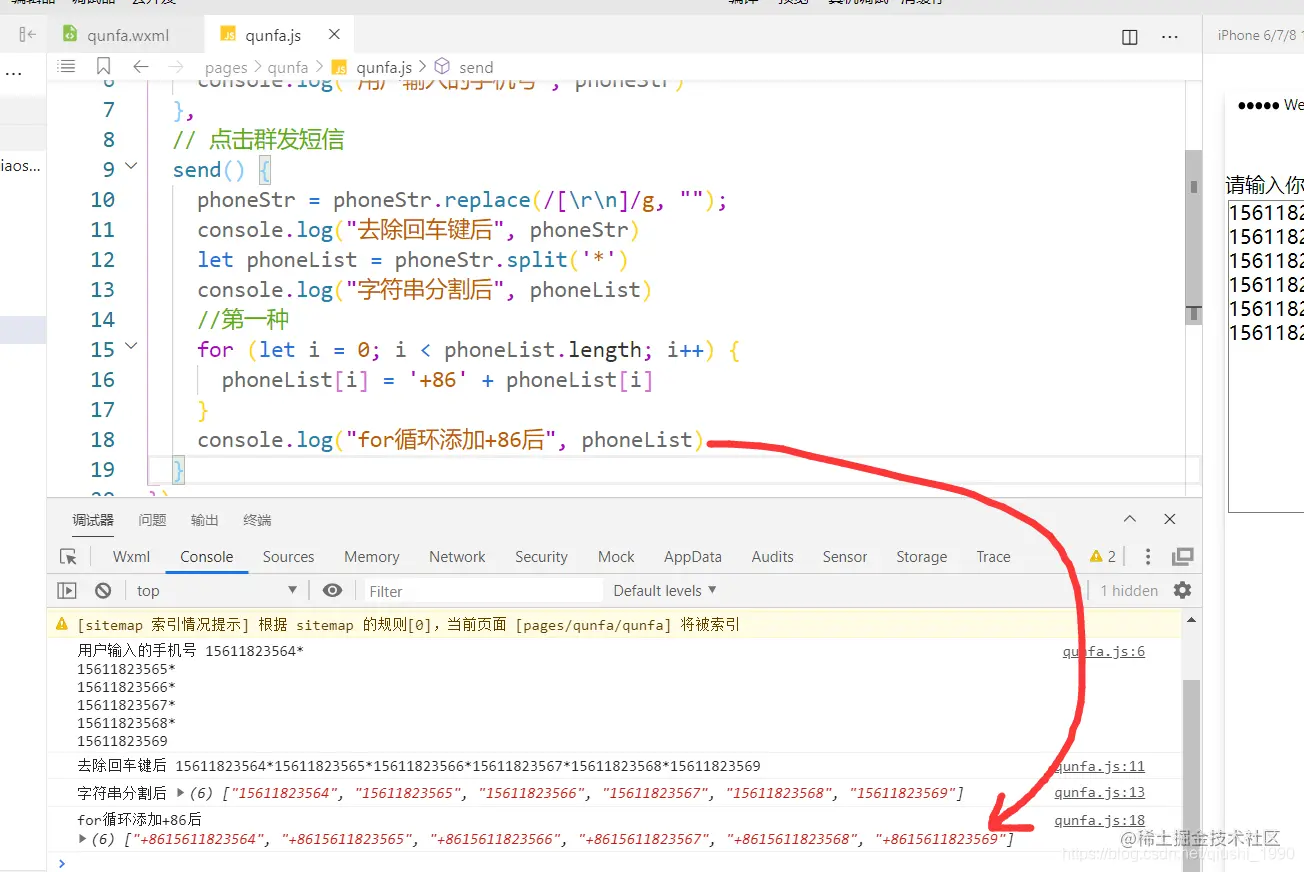Open the editor more actions ellipsis
The image size is (1304, 872).
click(x=1170, y=36)
